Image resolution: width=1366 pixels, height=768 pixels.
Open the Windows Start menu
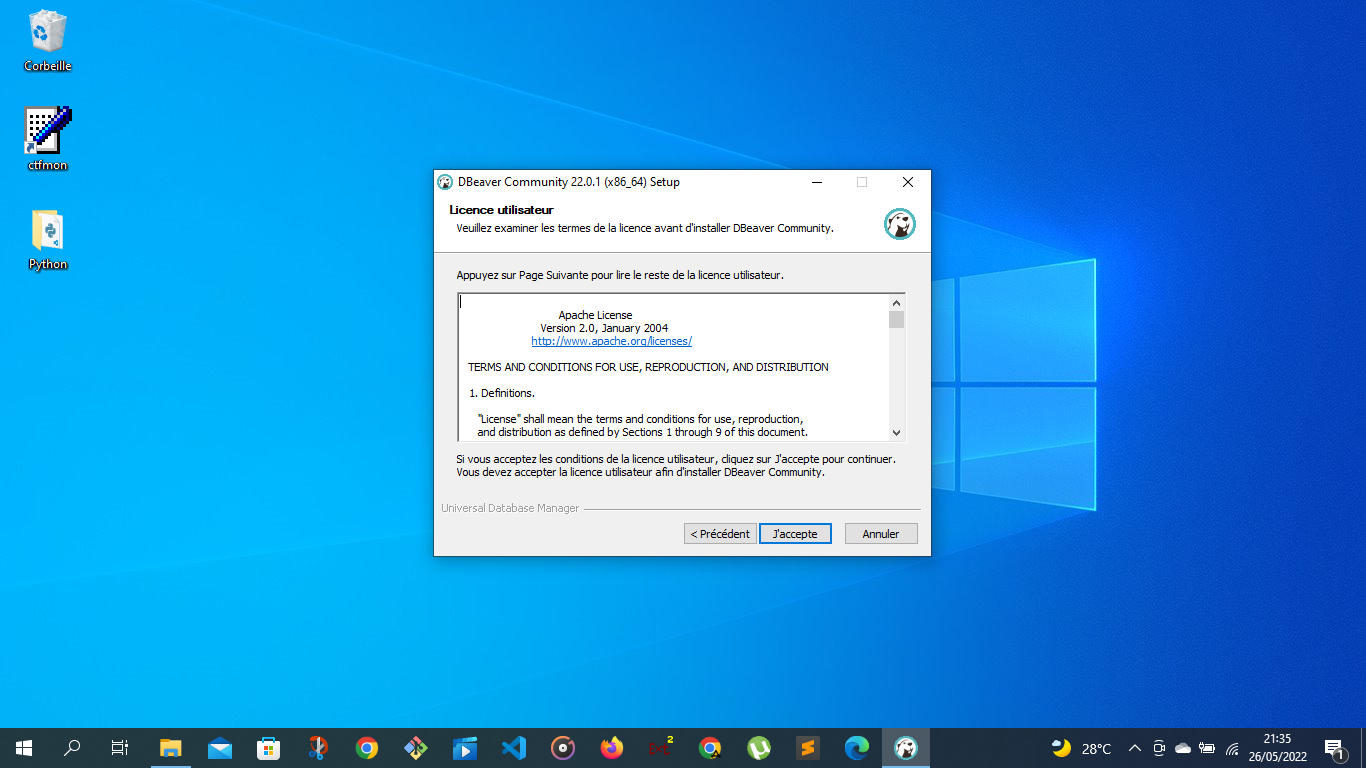(24, 748)
